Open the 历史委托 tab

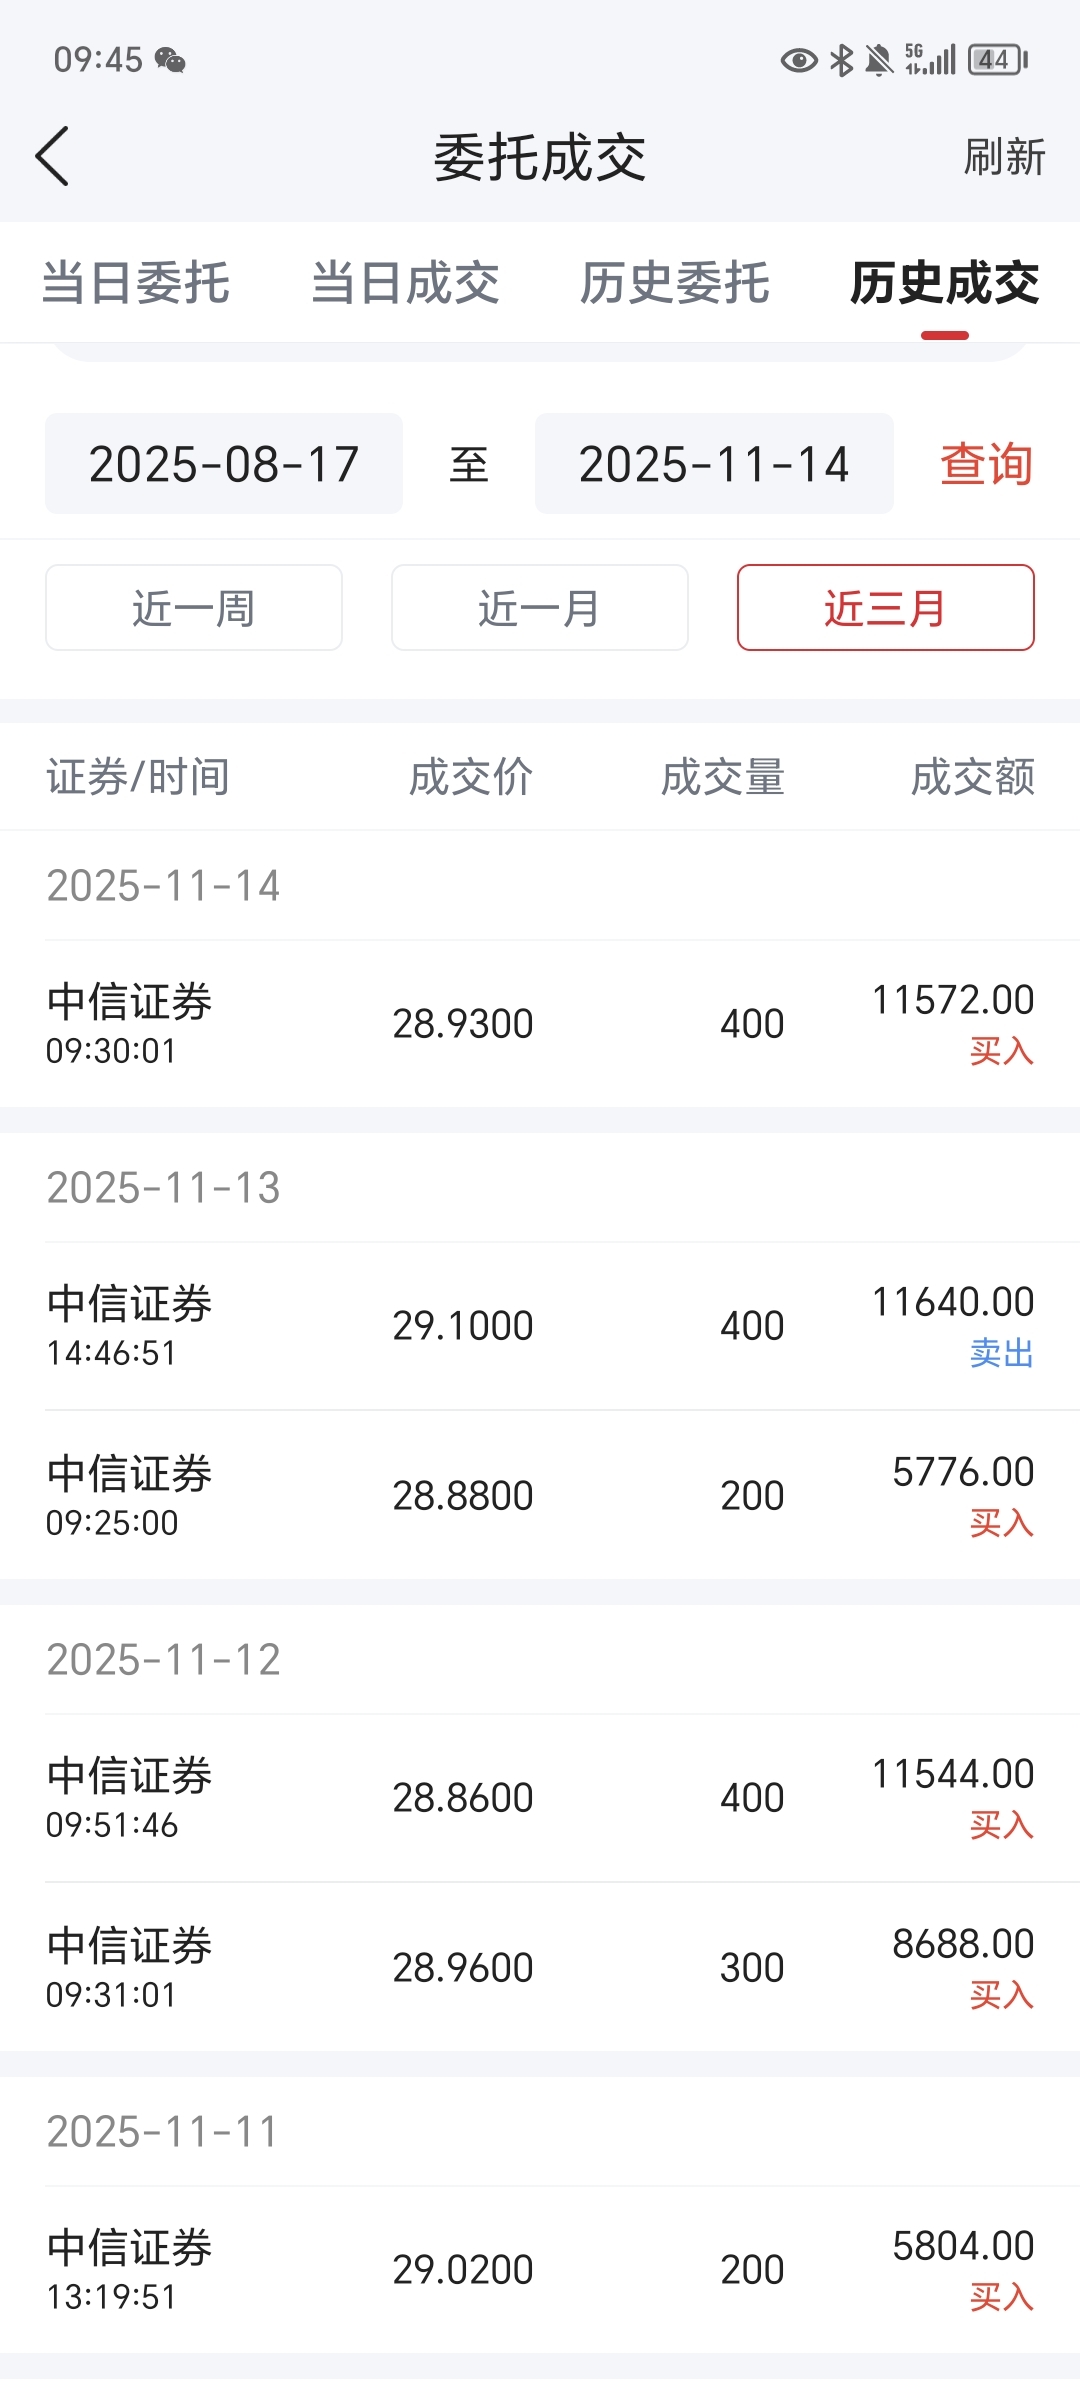(x=675, y=283)
